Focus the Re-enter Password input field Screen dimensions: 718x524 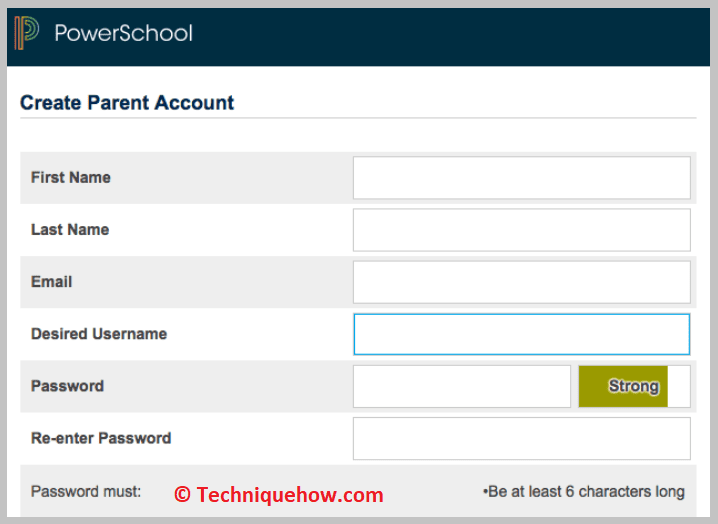coord(521,438)
